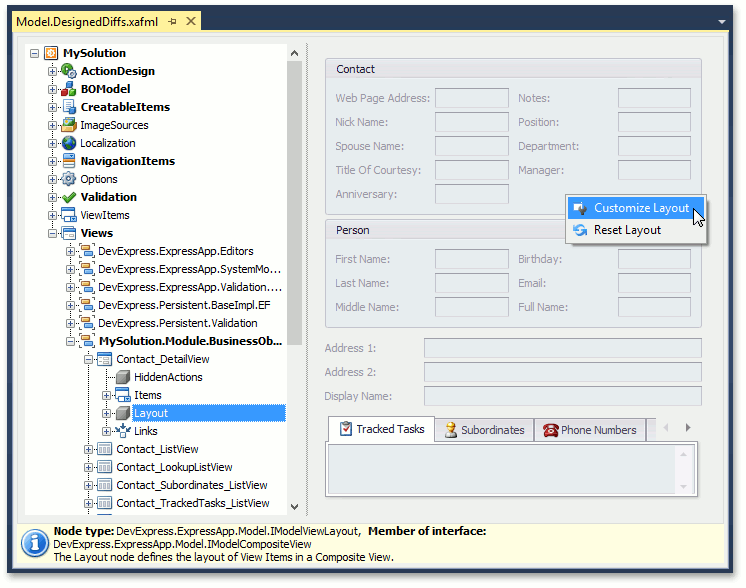Image resolution: width=746 pixels, height=588 pixels.
Task: Expand the ActionDesign node
Action: 52,71
